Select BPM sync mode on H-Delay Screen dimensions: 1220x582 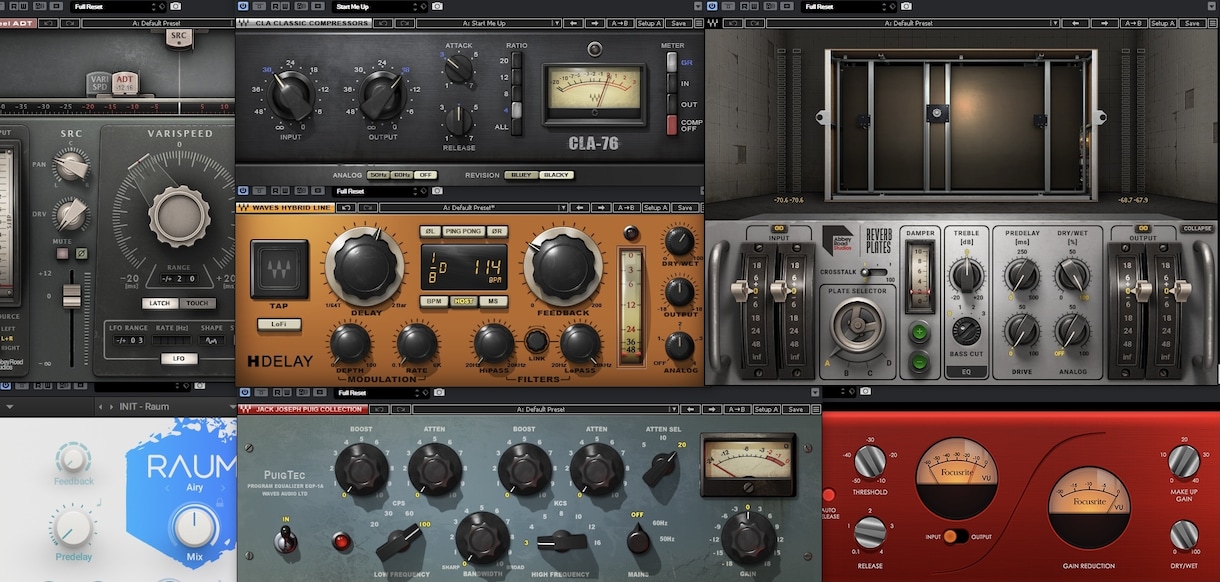point(434,301)
